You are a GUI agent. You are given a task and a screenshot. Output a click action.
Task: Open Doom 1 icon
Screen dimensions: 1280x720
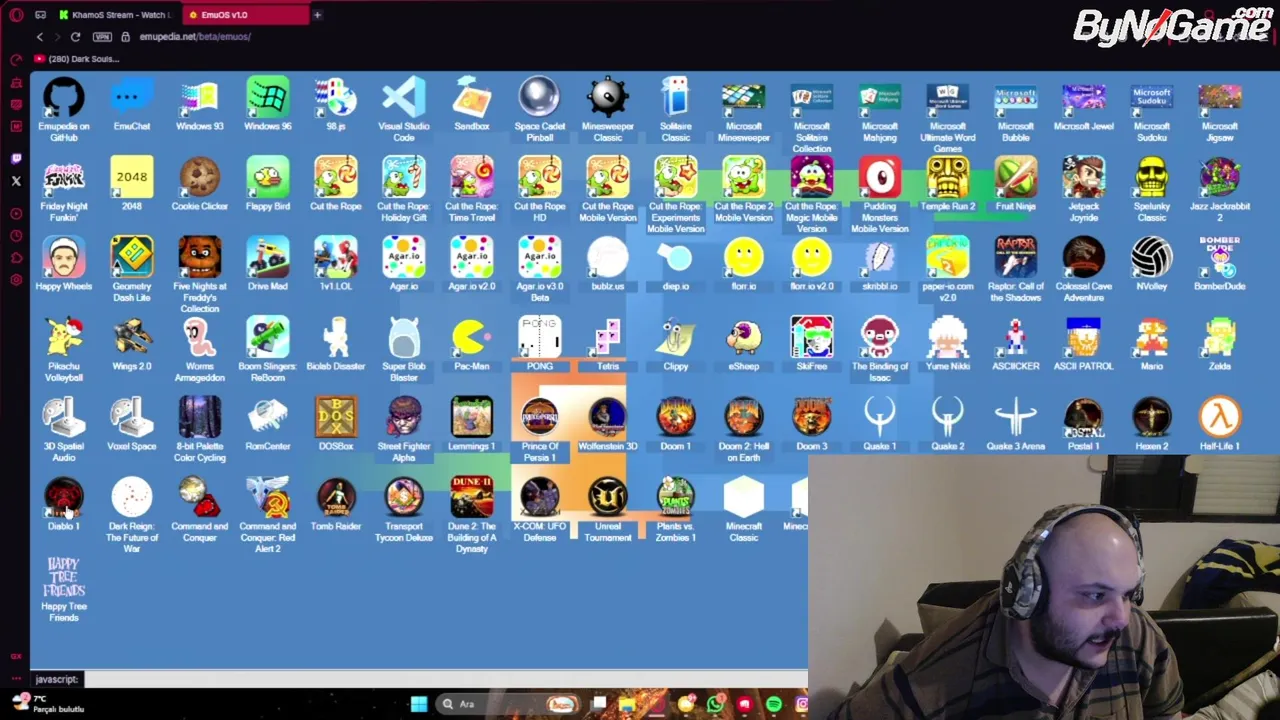[676, 424]
